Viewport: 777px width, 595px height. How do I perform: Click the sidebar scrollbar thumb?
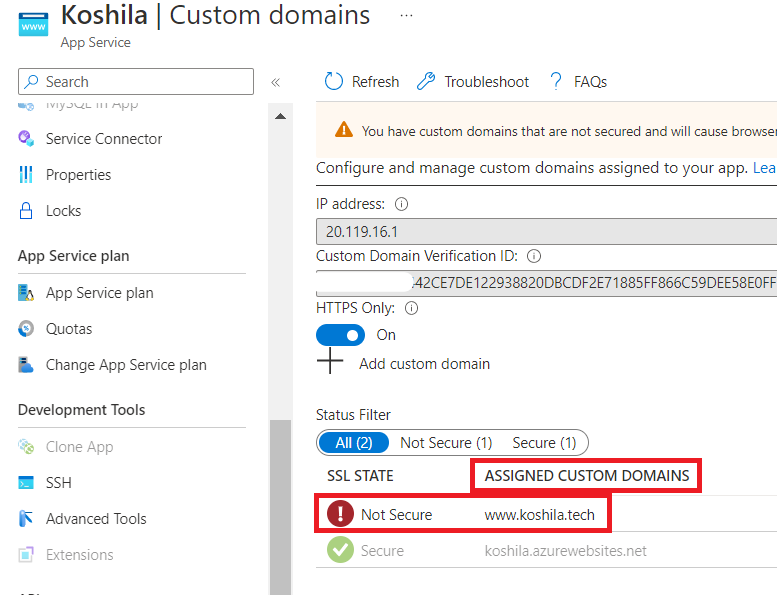point(280,507)
